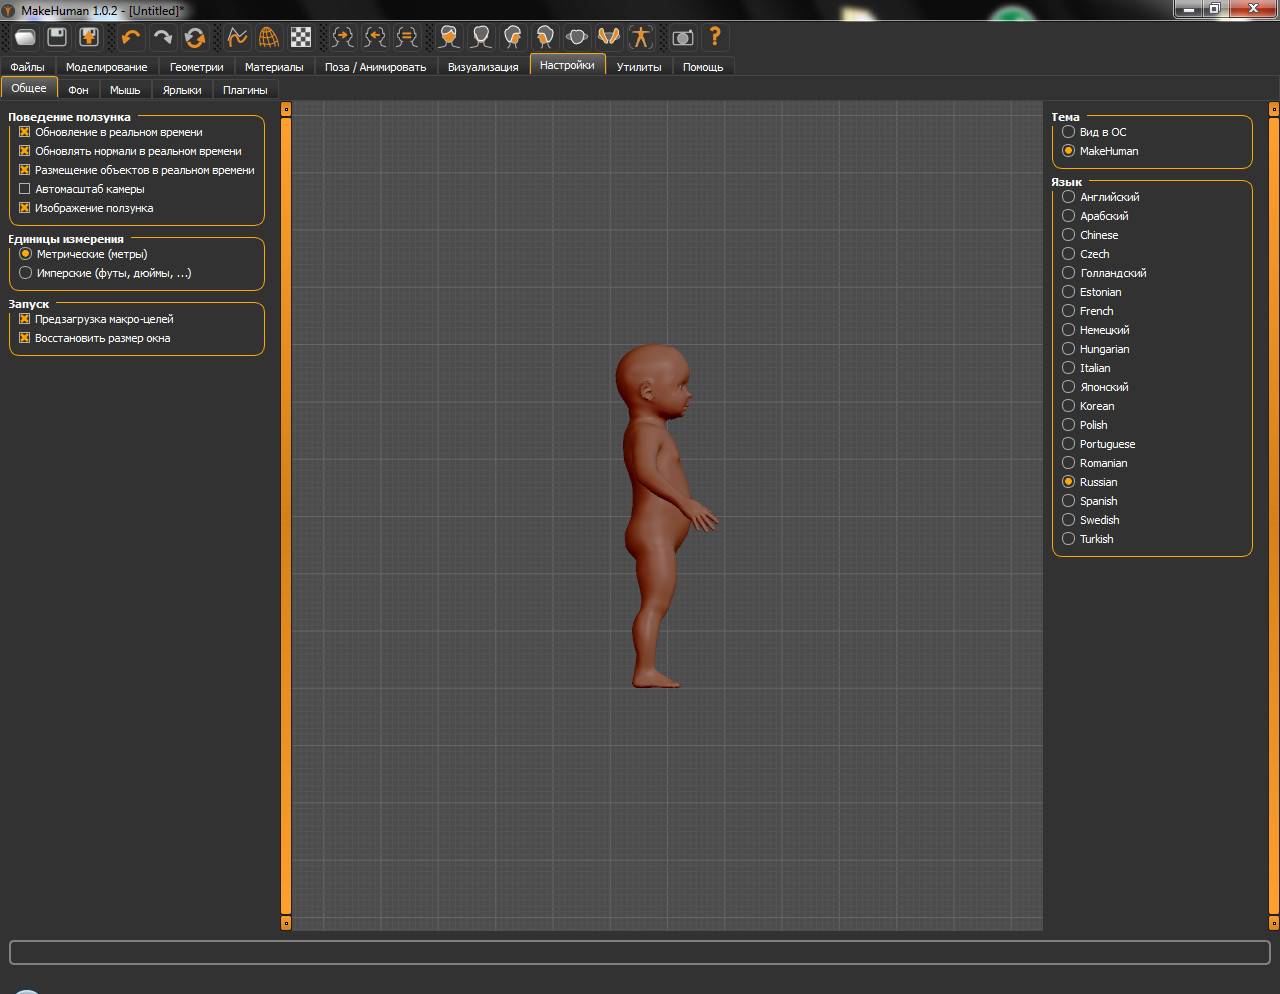Select the MakeHuman theme radio
The height and width of the screenshot is (994, 1280).
pos(1068,151)
